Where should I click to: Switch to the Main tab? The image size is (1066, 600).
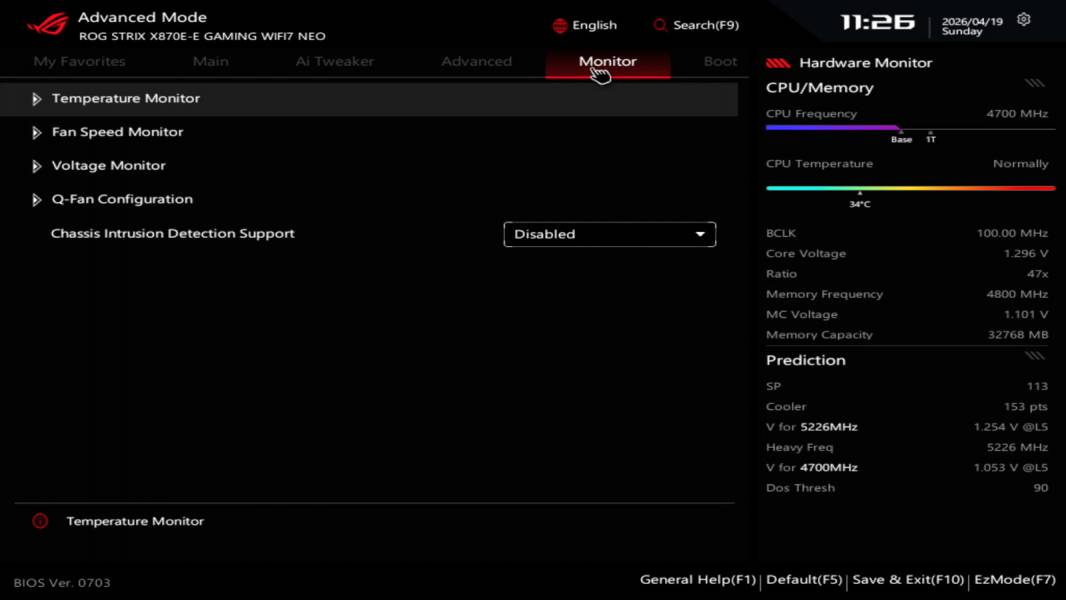[211, 61]
